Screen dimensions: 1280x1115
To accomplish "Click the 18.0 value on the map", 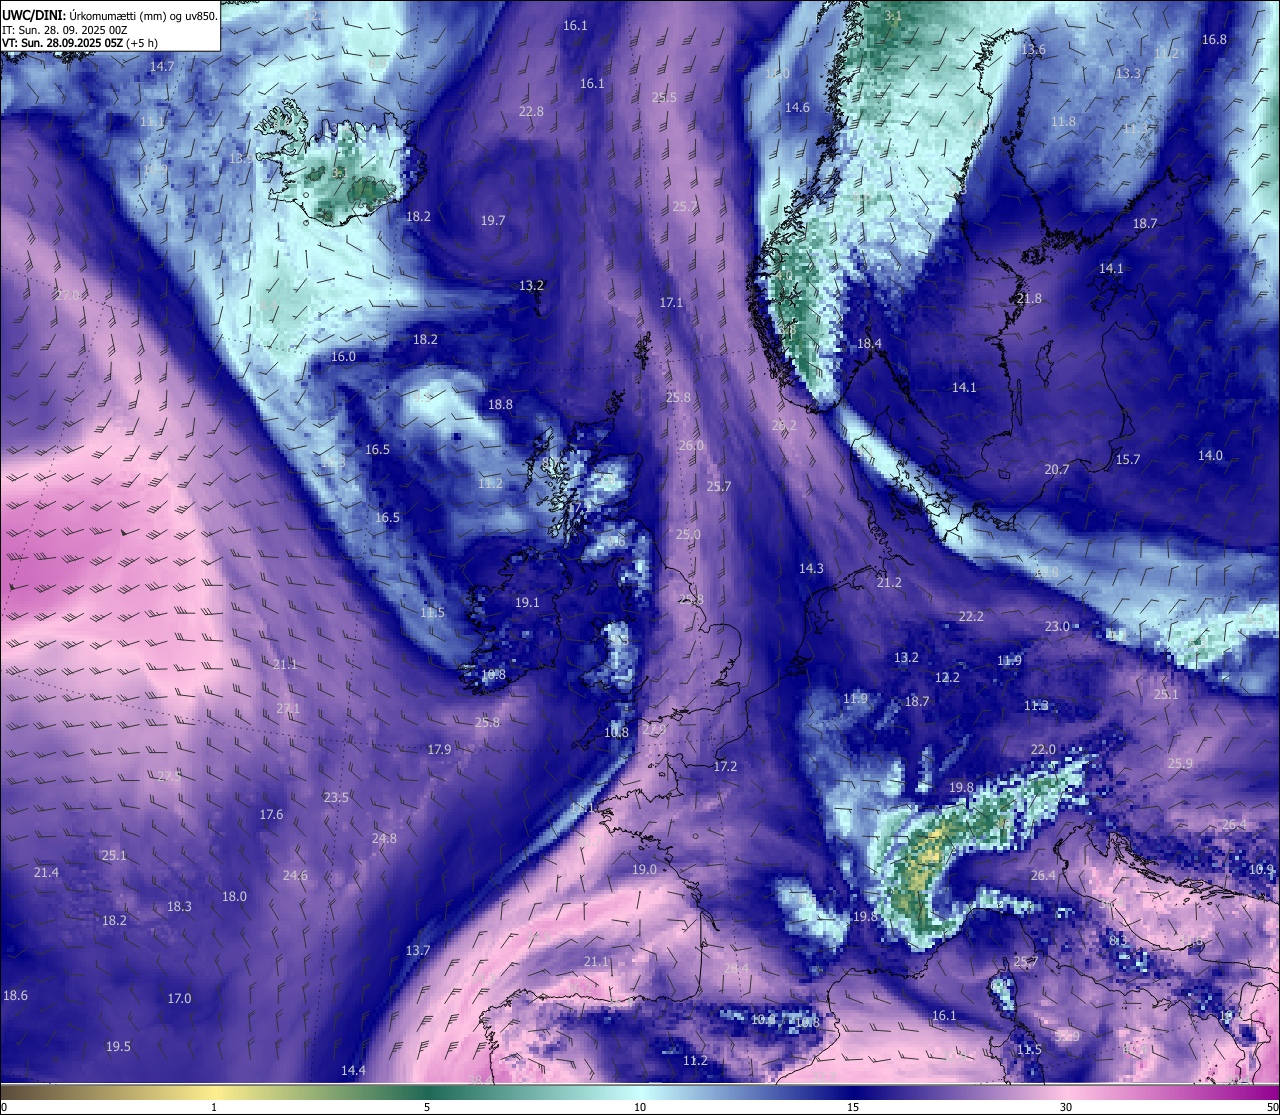I will (234, 896).
